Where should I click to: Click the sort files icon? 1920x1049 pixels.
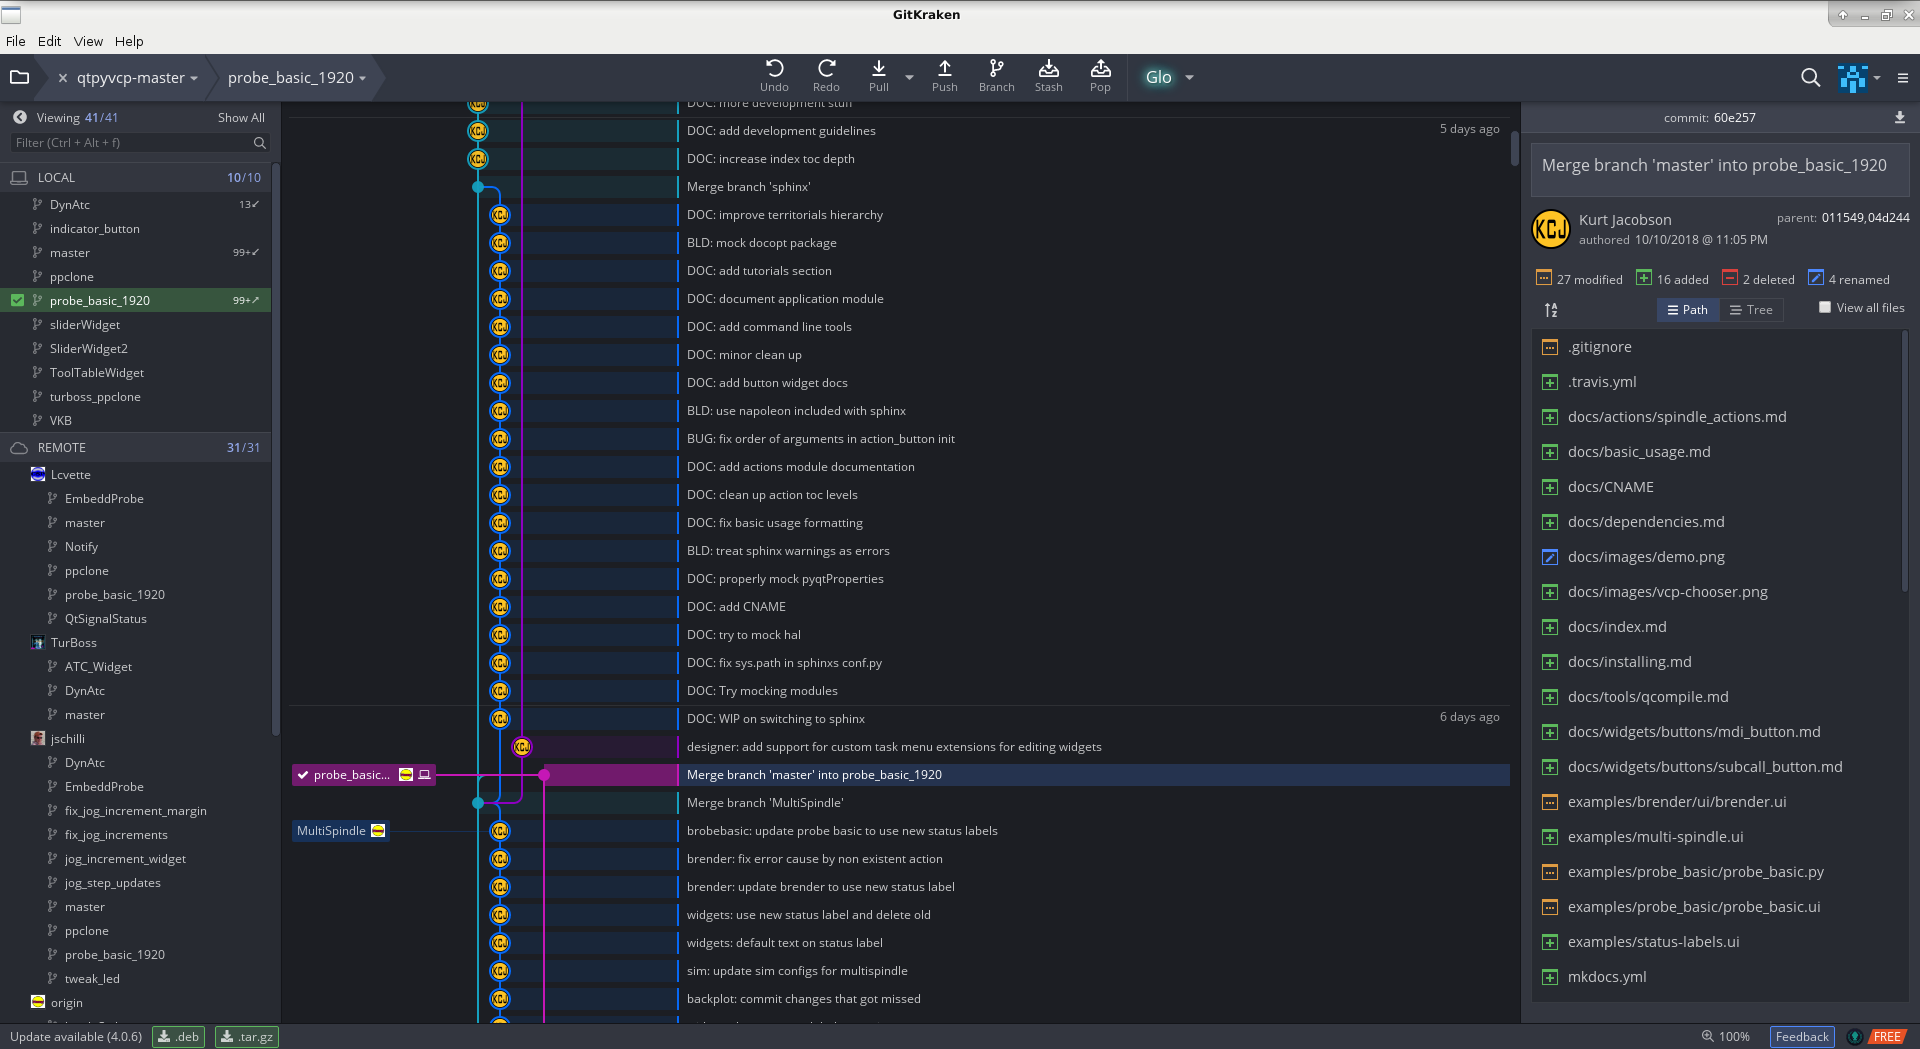(x=1551, y=310)
